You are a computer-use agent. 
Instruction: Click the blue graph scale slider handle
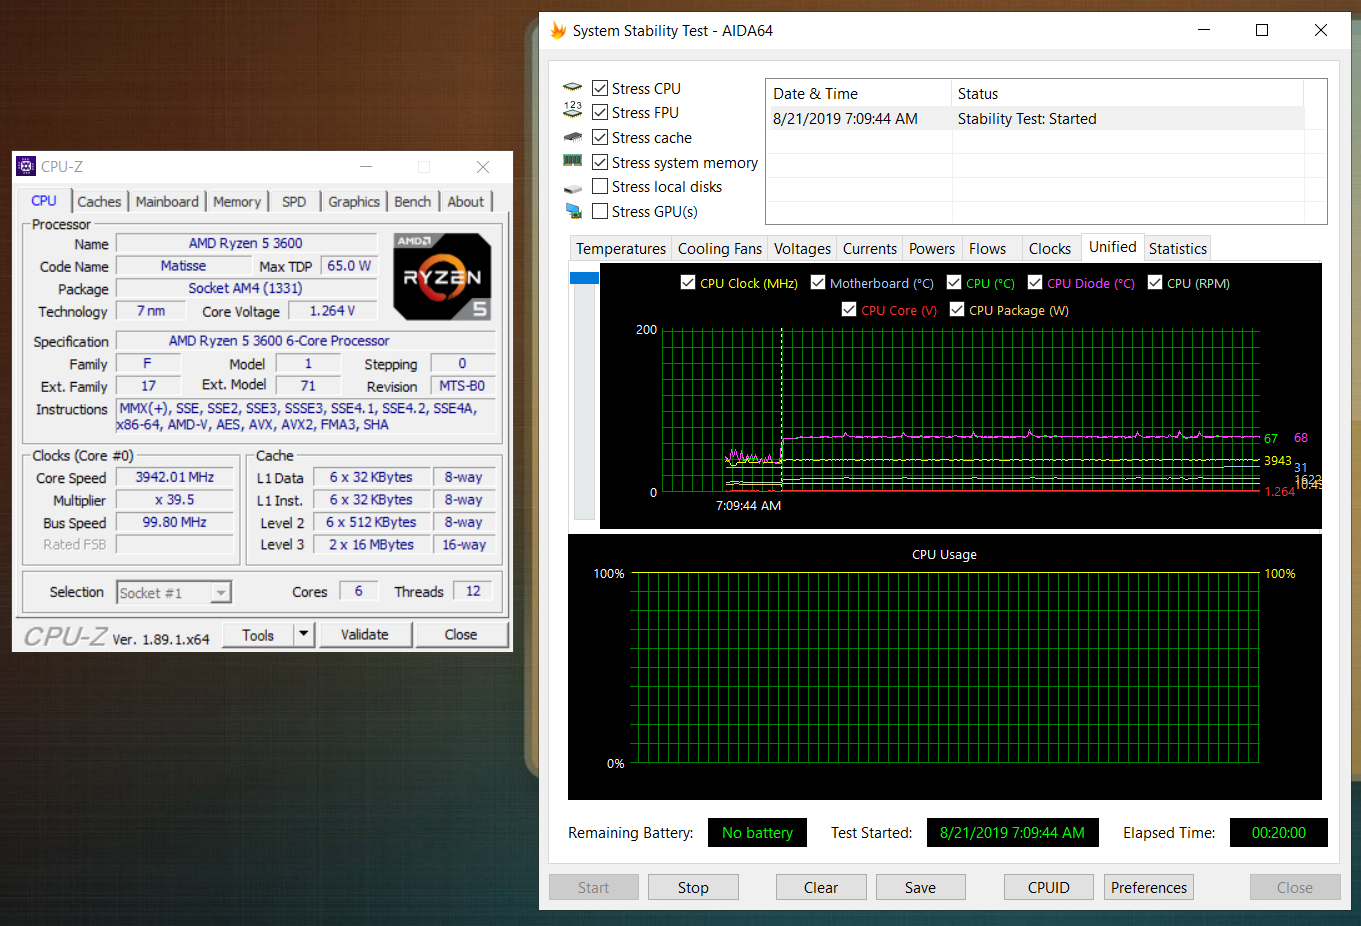tap(584, 278)
